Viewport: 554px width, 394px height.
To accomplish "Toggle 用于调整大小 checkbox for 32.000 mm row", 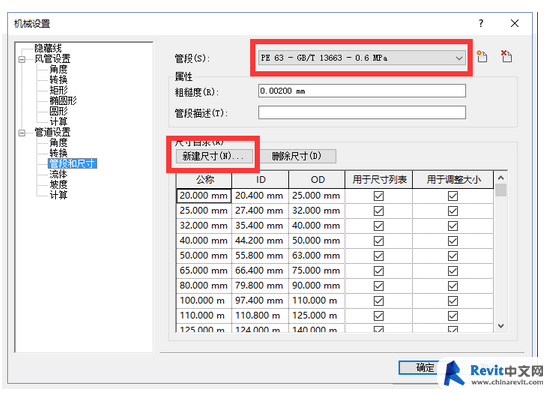I will click(453, 226).
